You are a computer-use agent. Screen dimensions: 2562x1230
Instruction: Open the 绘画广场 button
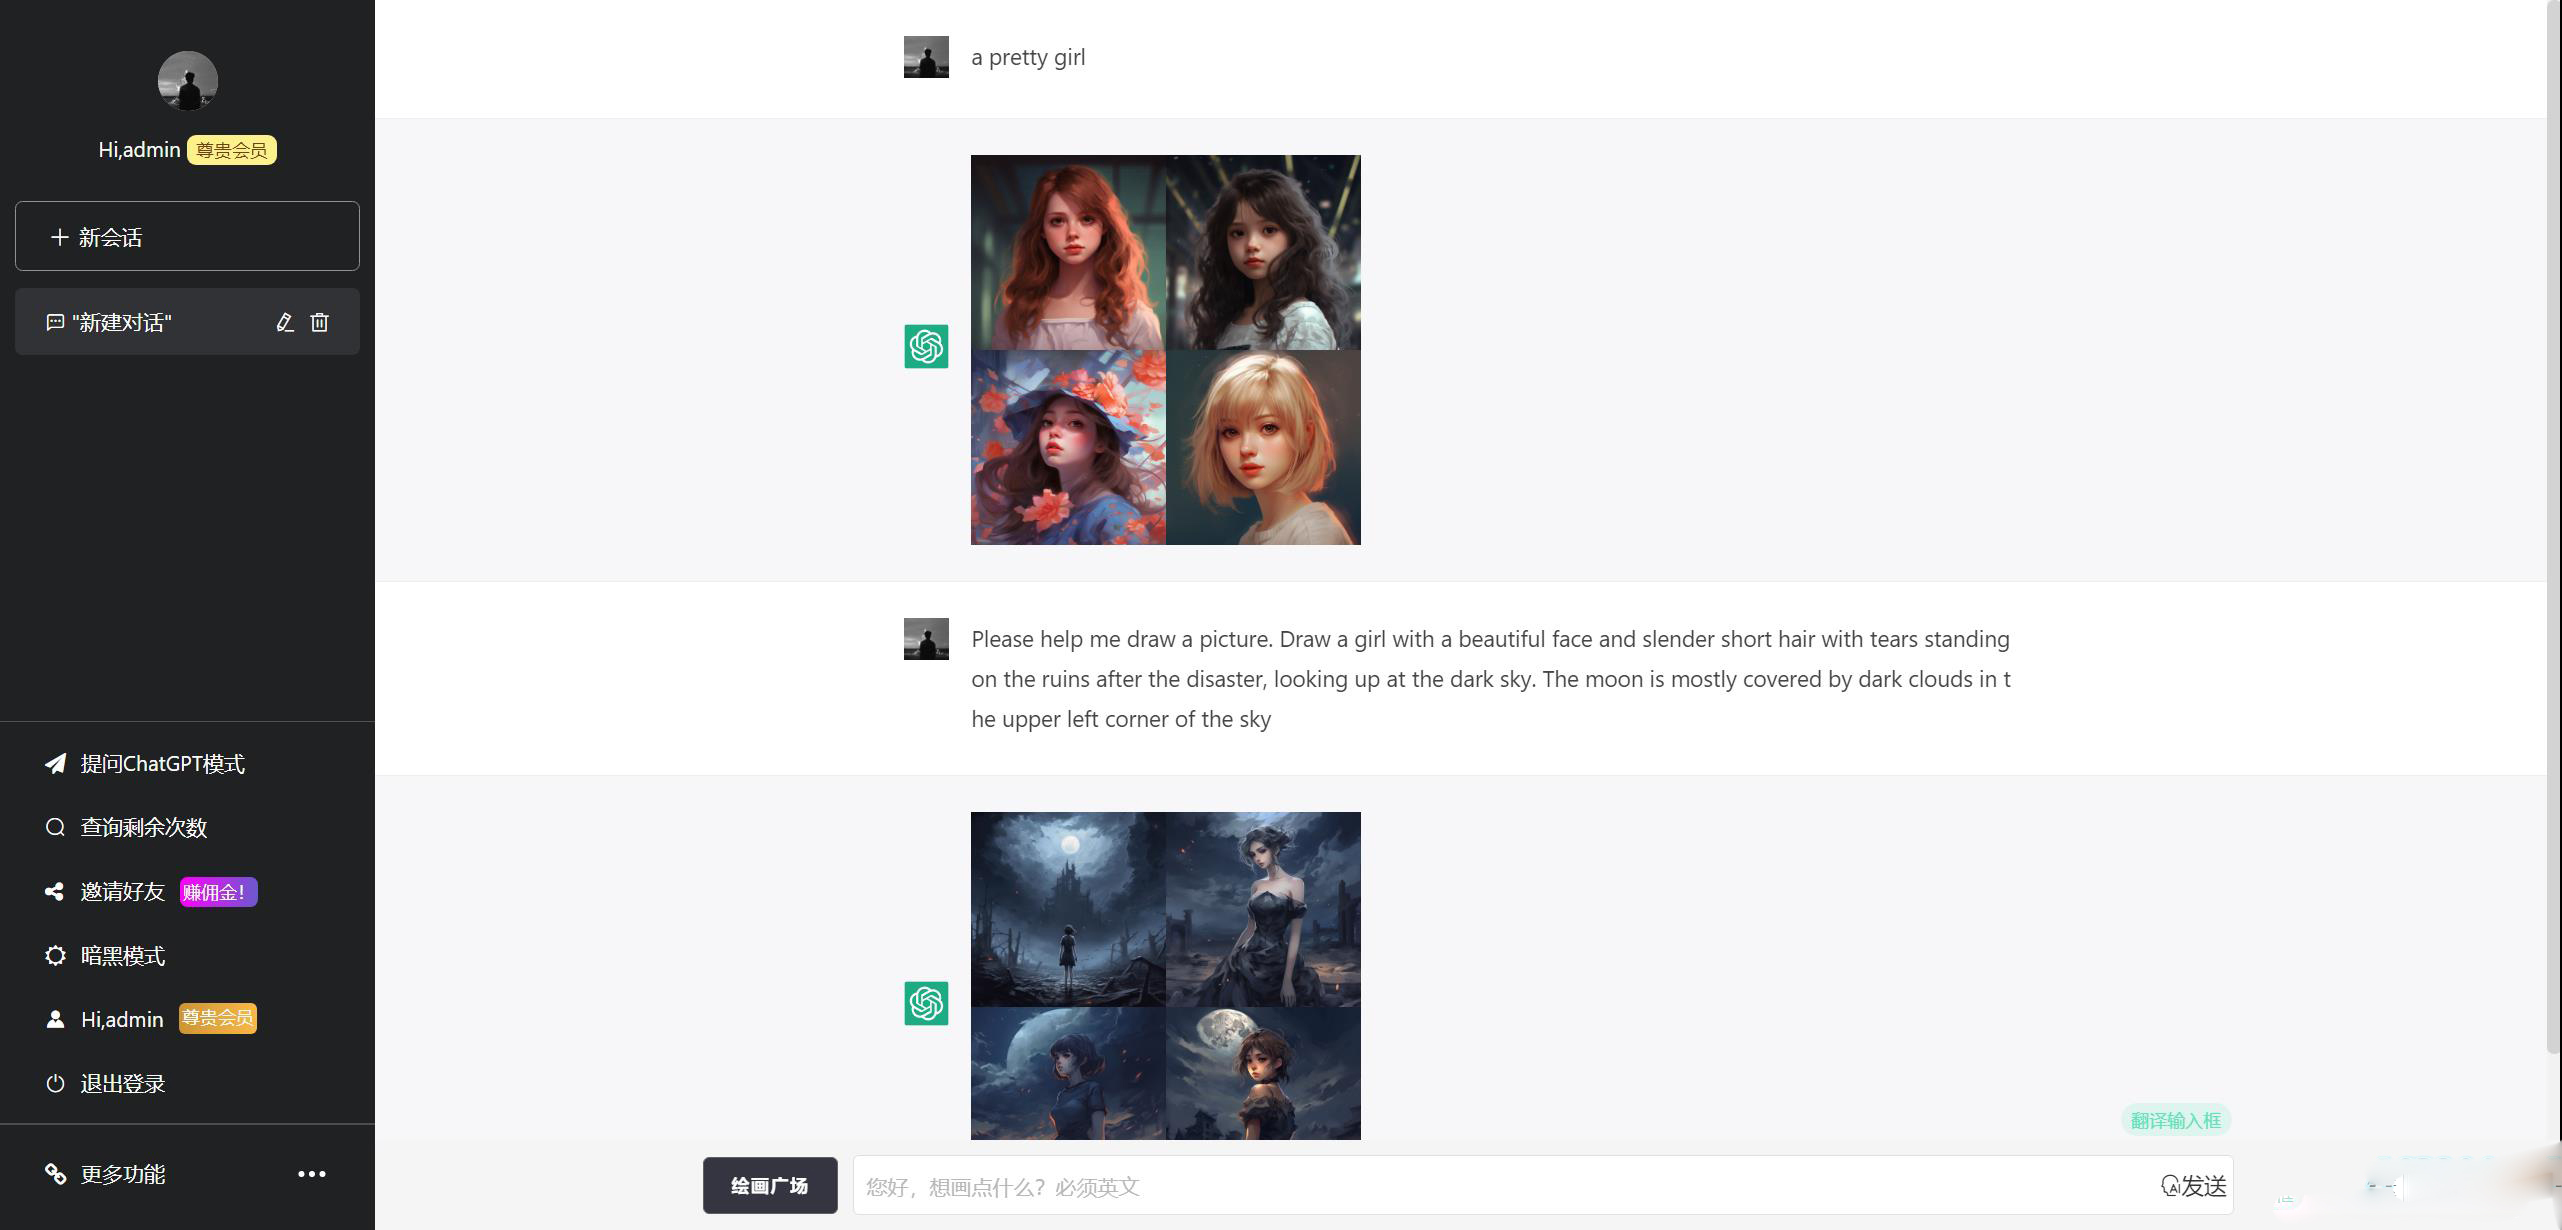[770, 1186]
